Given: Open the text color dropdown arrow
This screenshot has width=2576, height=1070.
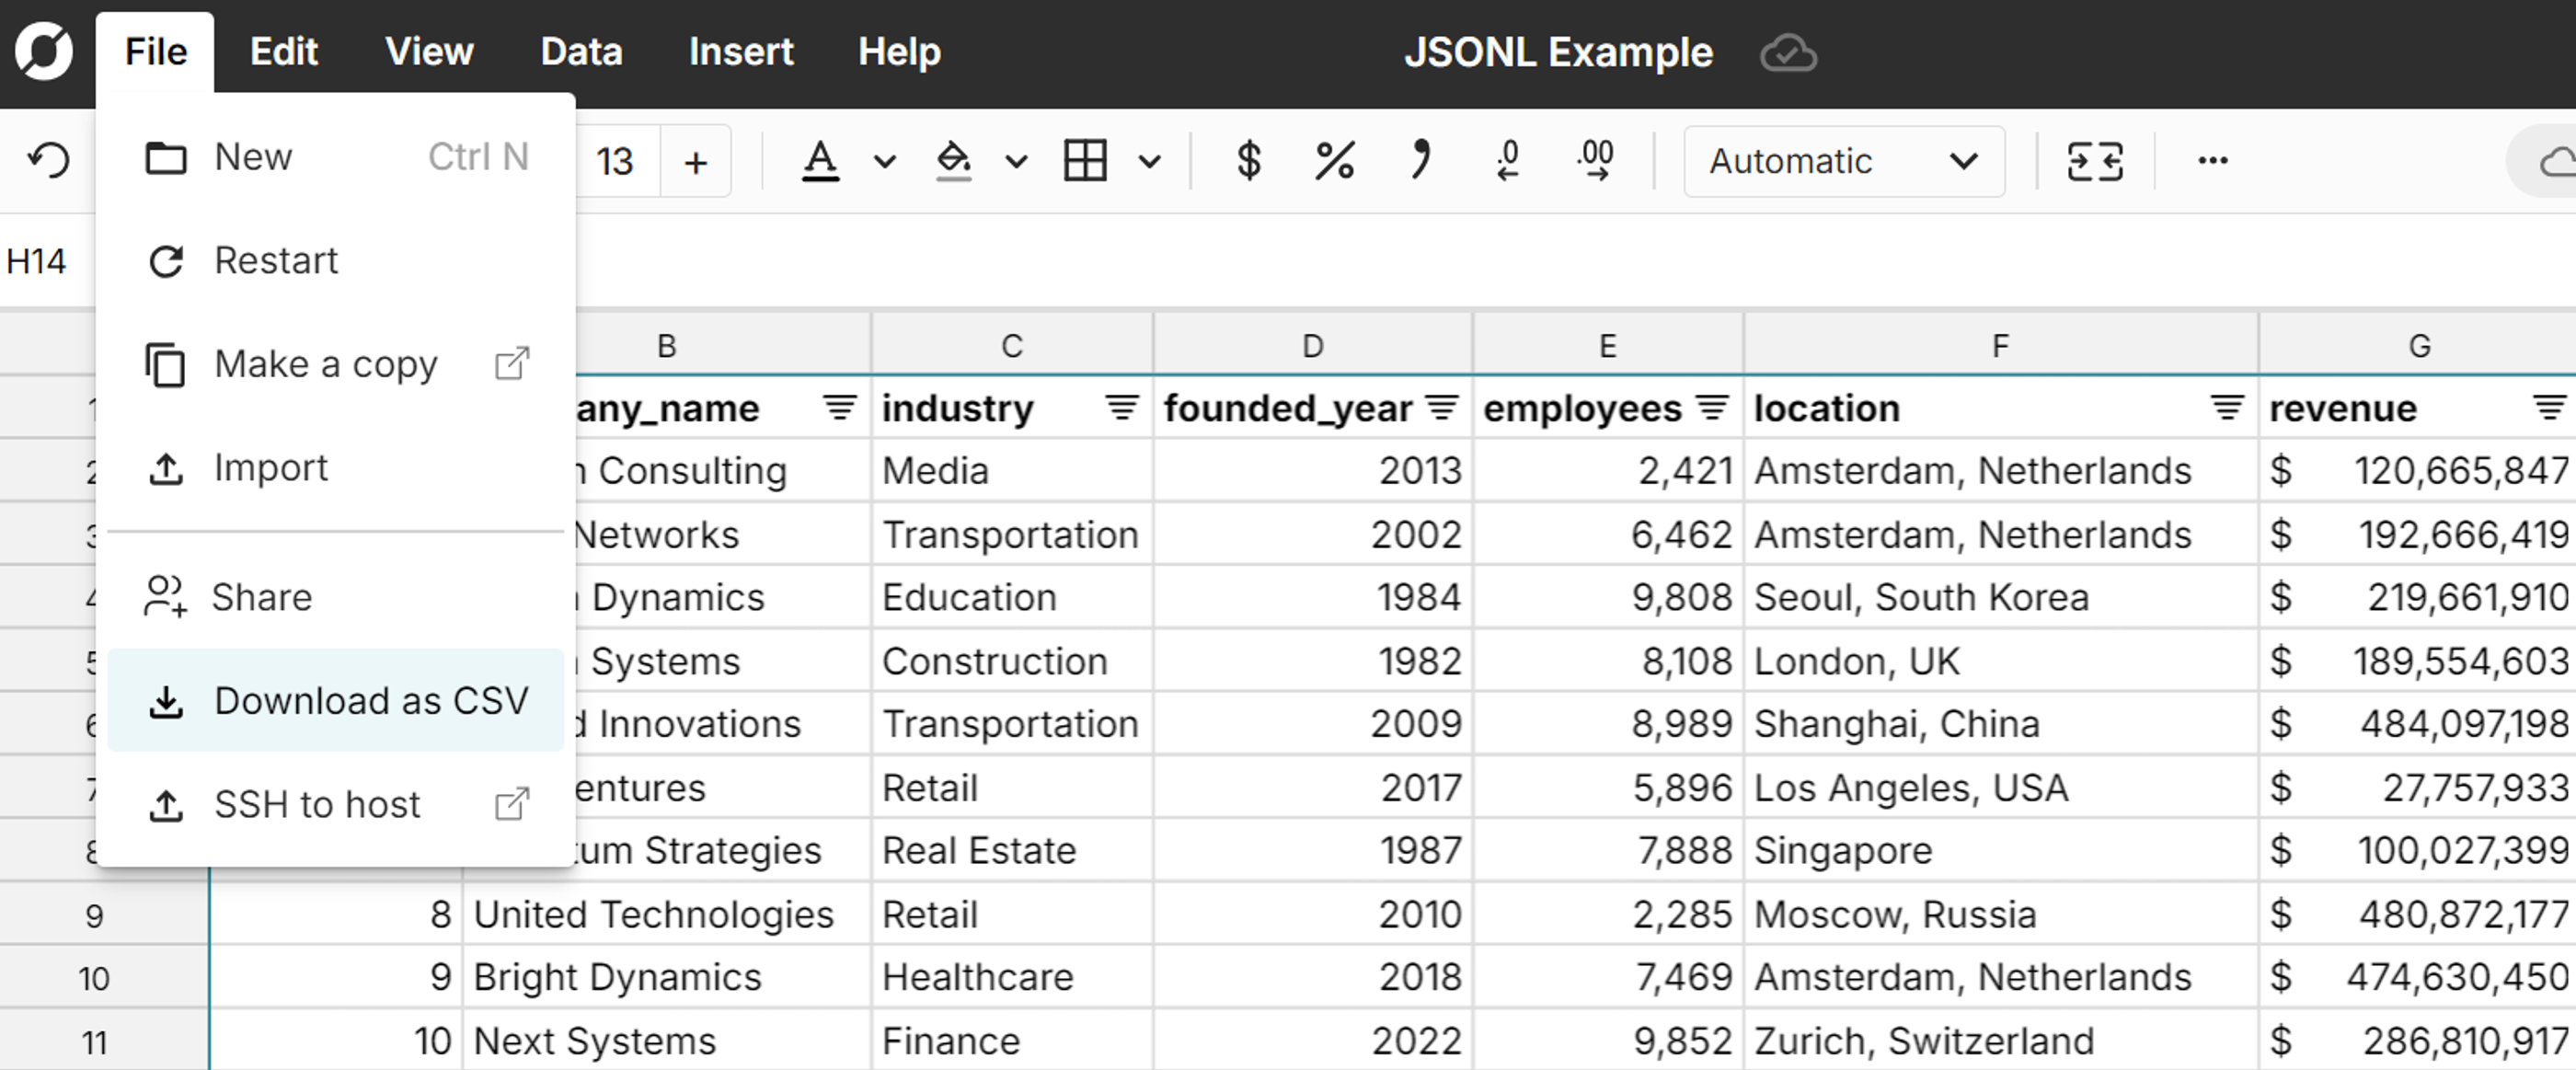Looking at the screenshot, I should 884,161.
